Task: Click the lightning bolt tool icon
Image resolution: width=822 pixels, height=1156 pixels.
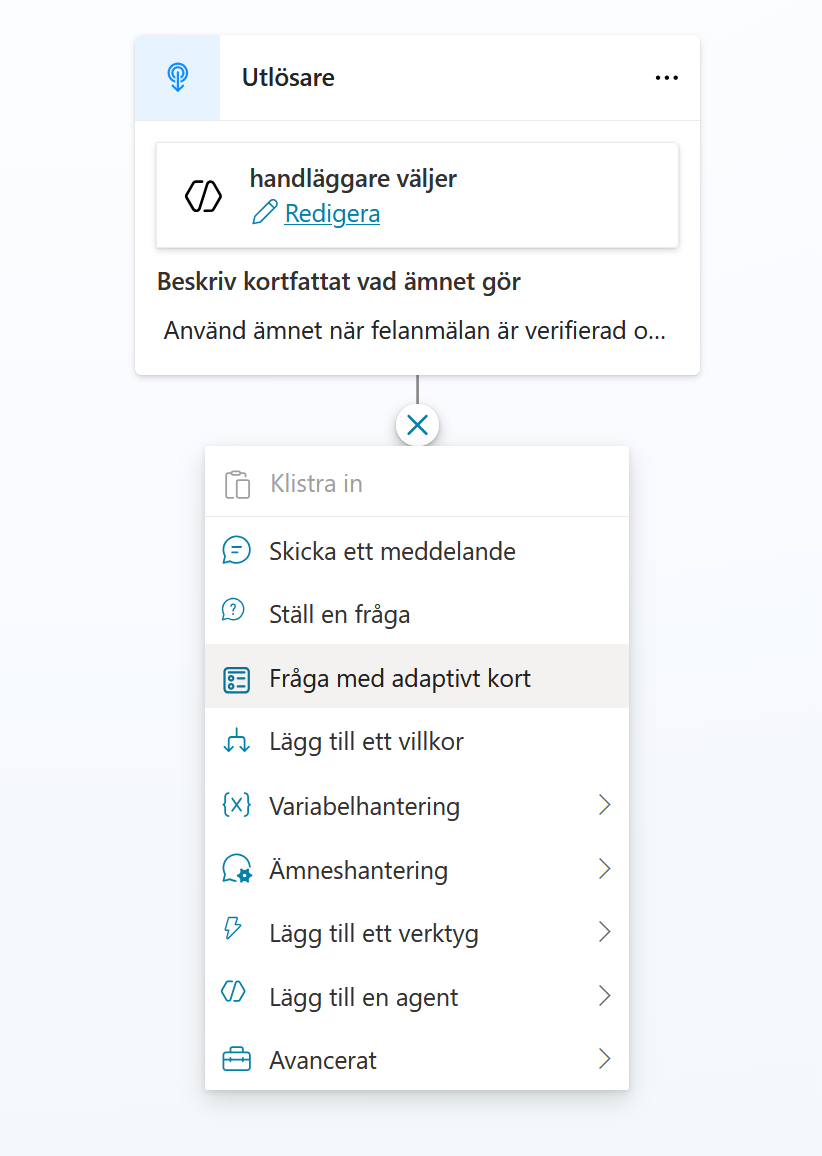Action: click(233, 928)
